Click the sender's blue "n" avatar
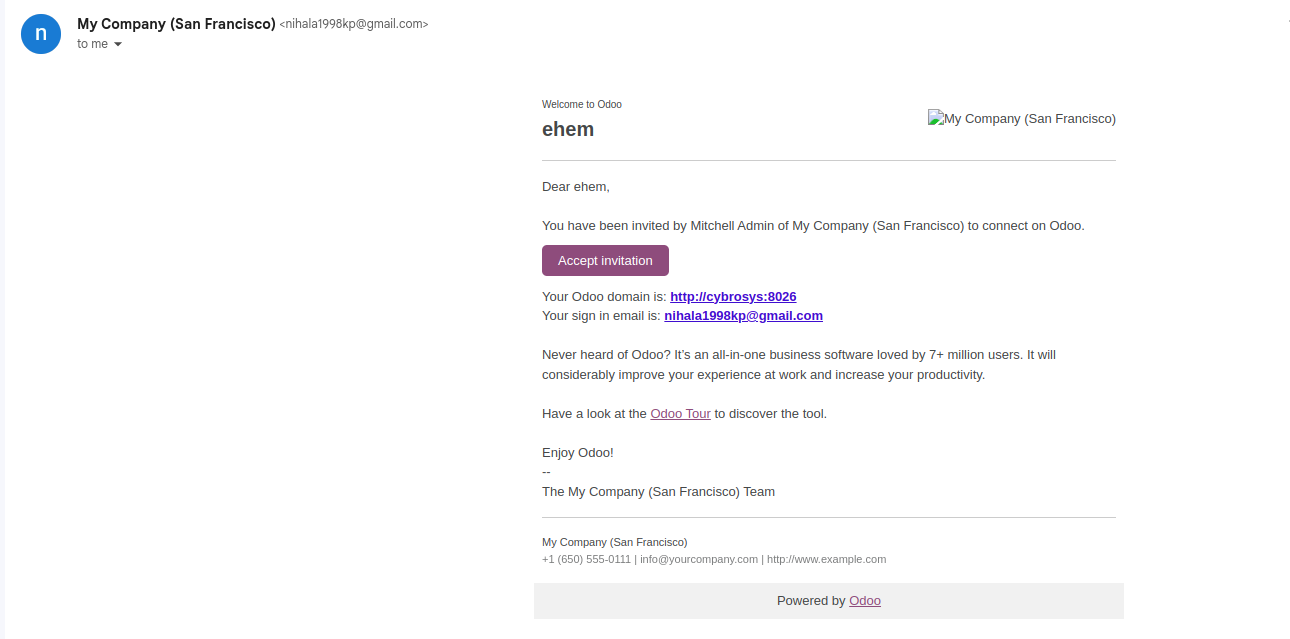The height and width of the screenshot is (639, 1290). [x=41, y=33]
